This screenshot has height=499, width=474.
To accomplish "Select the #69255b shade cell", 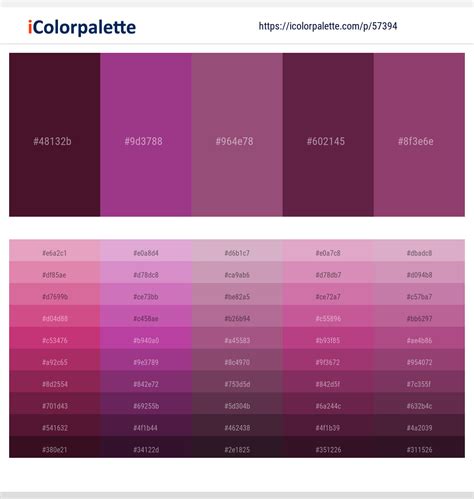I will point(146,404).
